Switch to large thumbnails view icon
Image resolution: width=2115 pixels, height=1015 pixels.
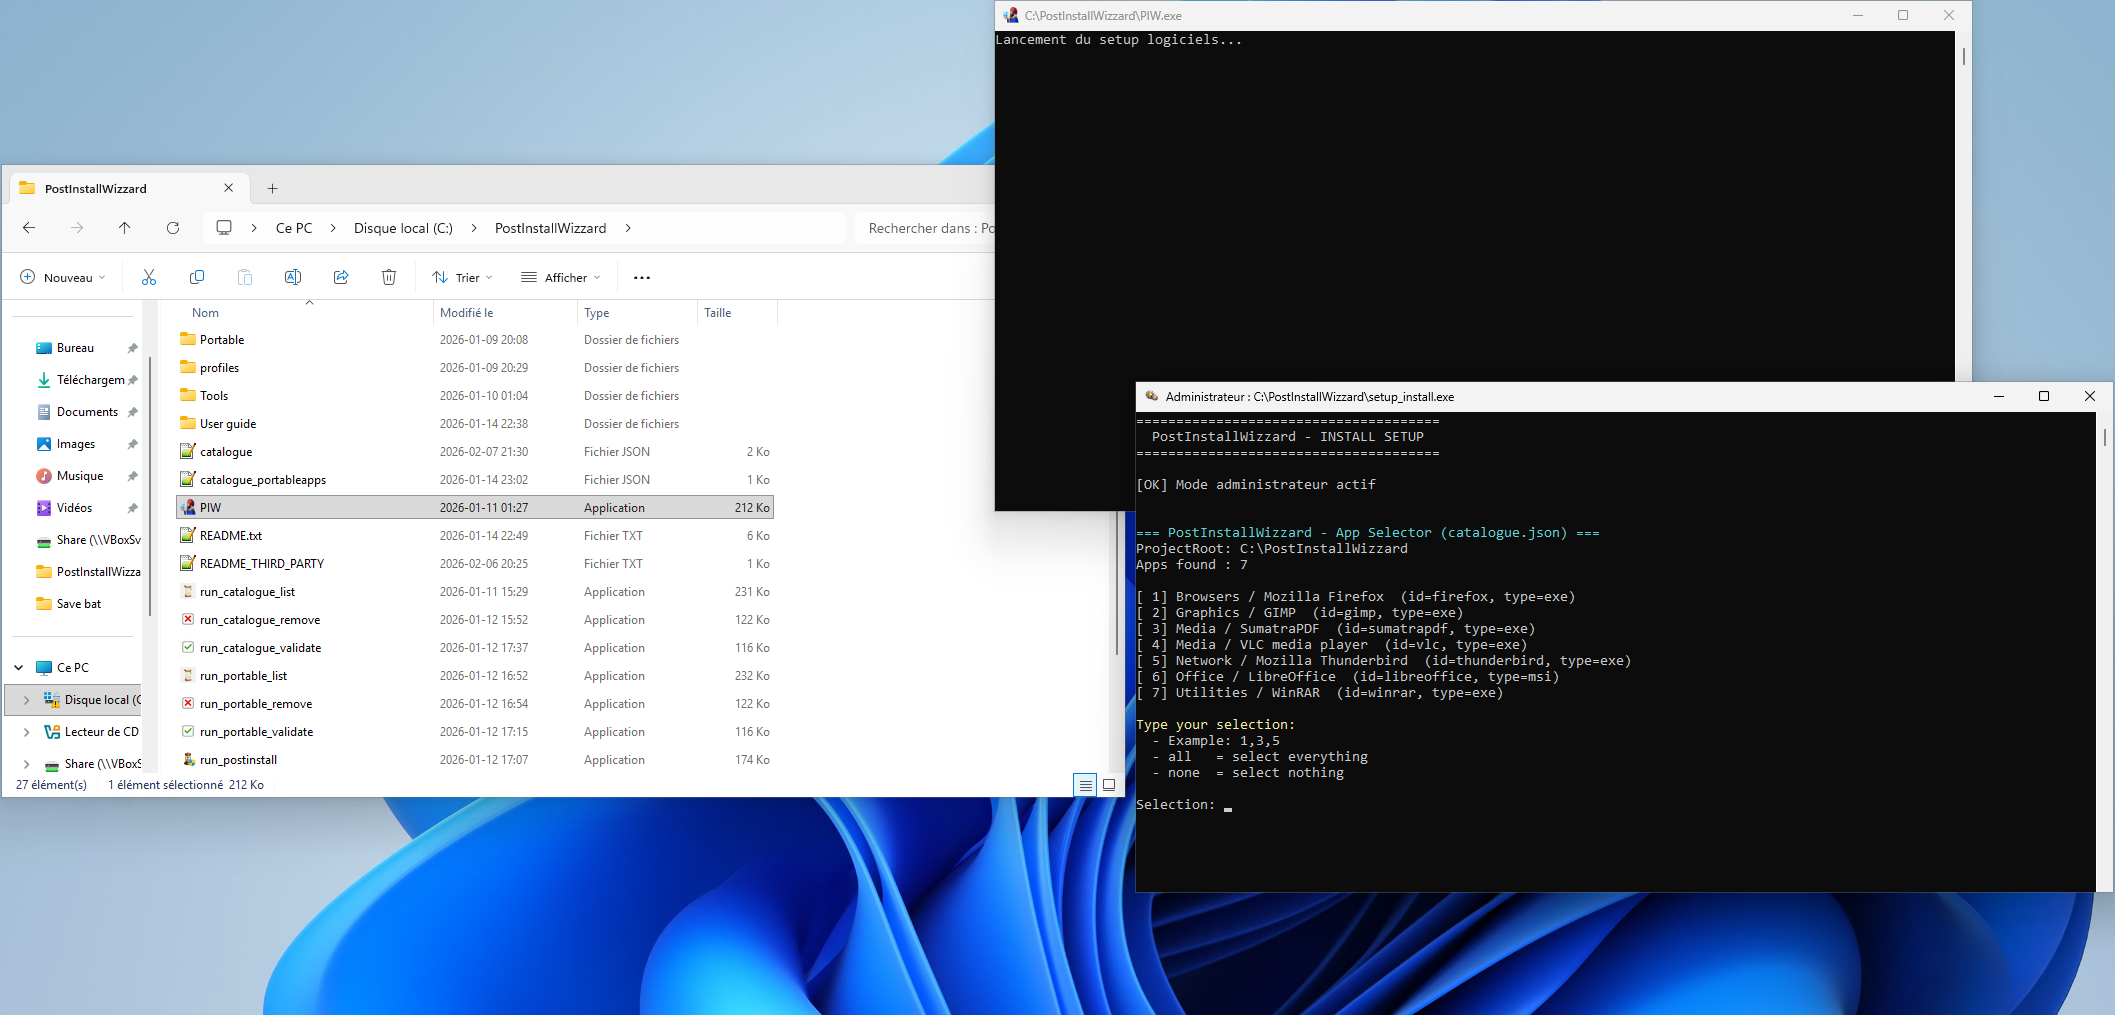tap(1109, 785)
